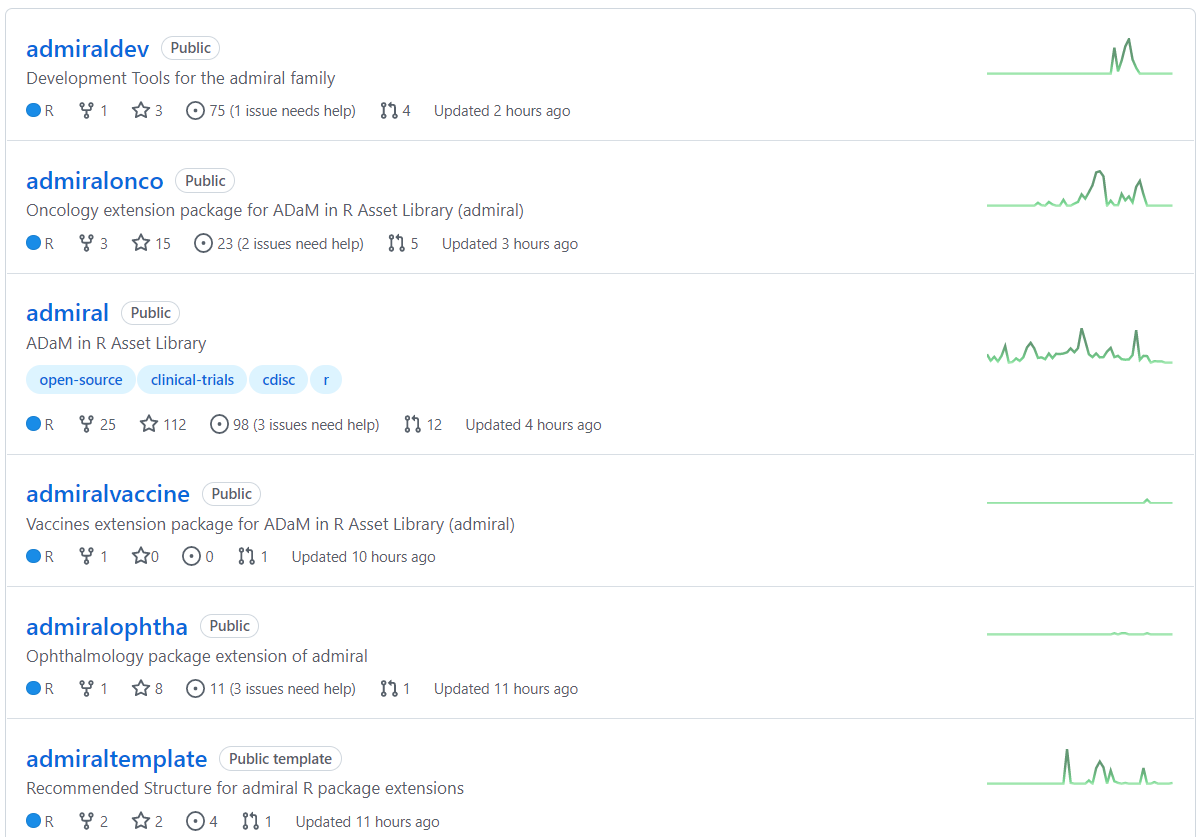Click the admiraltemplate activity sparkline graph
Image resolution: width=1199 pixels, height=837 pixels.
point(1079,768)
